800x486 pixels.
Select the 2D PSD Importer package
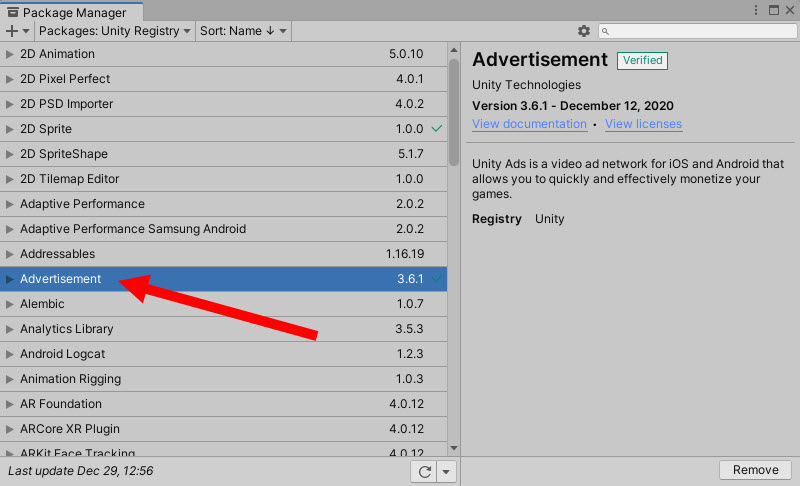click(x=223, y=104)
